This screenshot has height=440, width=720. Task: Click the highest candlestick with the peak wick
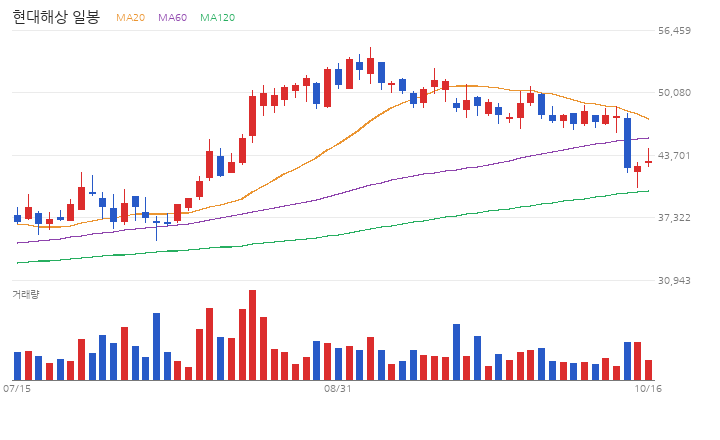(371, 65)
